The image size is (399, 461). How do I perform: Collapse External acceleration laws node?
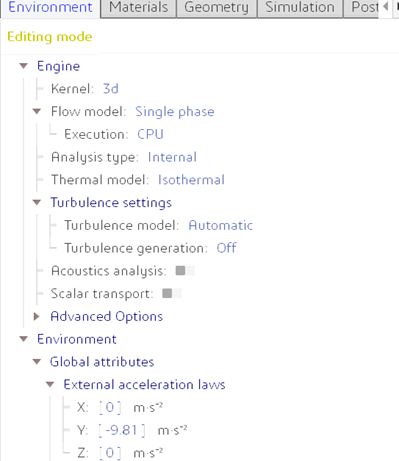tap(50, 384)
